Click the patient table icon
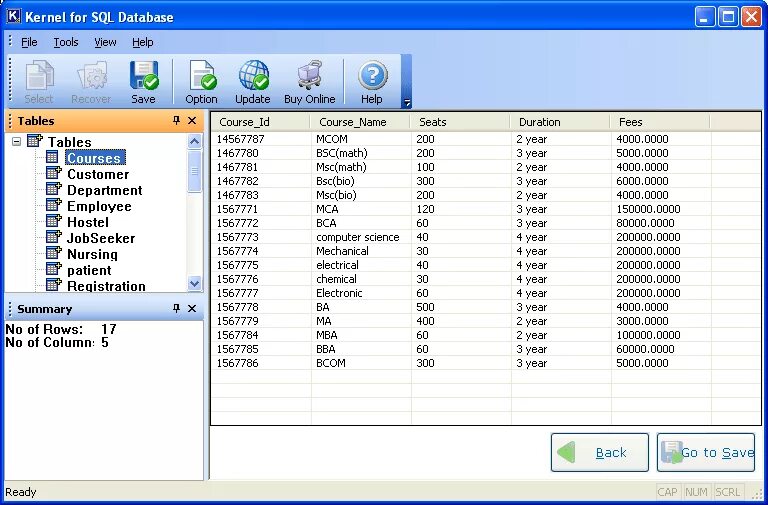Screen dimensions: 768x505 pyautogui.click(x=53, y=269)
